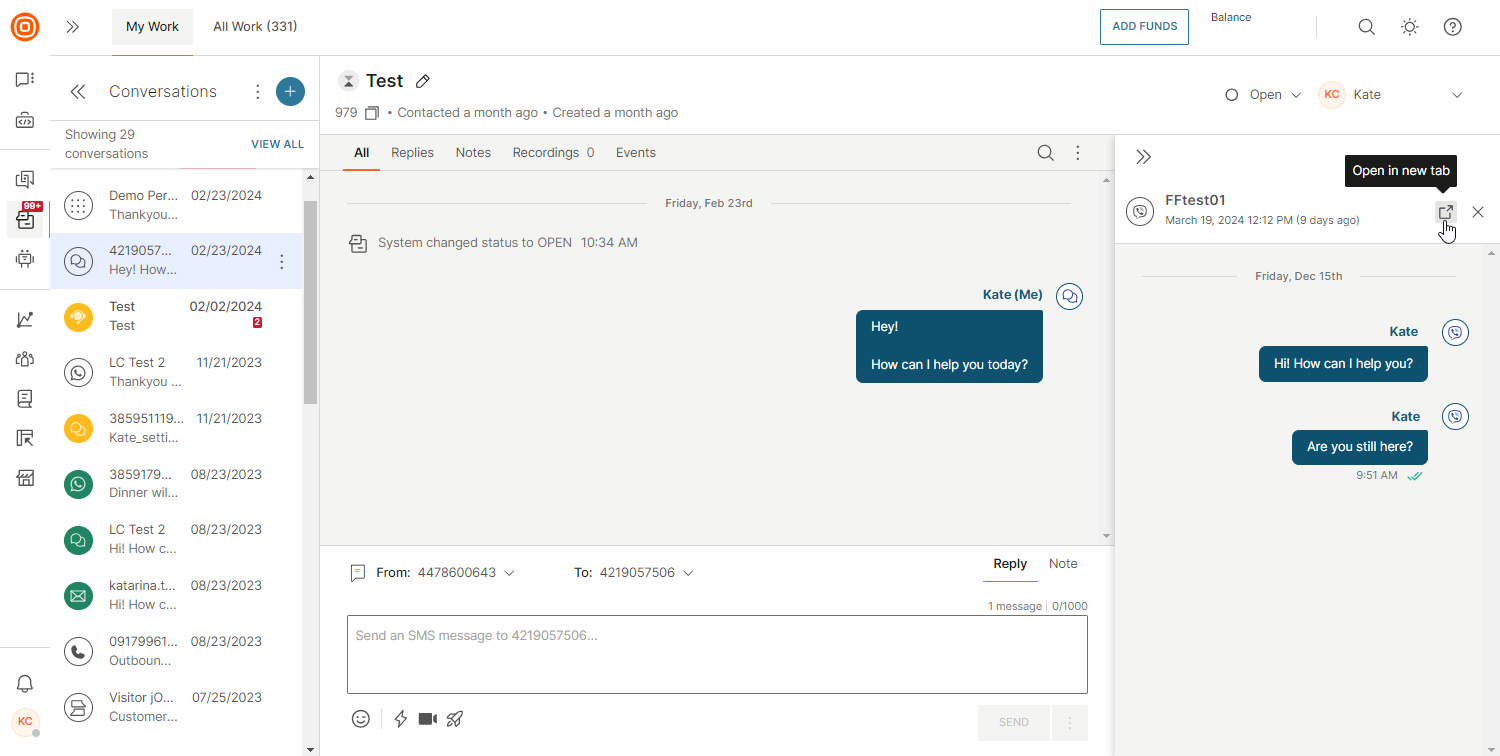
Task: Open the Kate assignee dropdown
Action: click(1391, 95)
